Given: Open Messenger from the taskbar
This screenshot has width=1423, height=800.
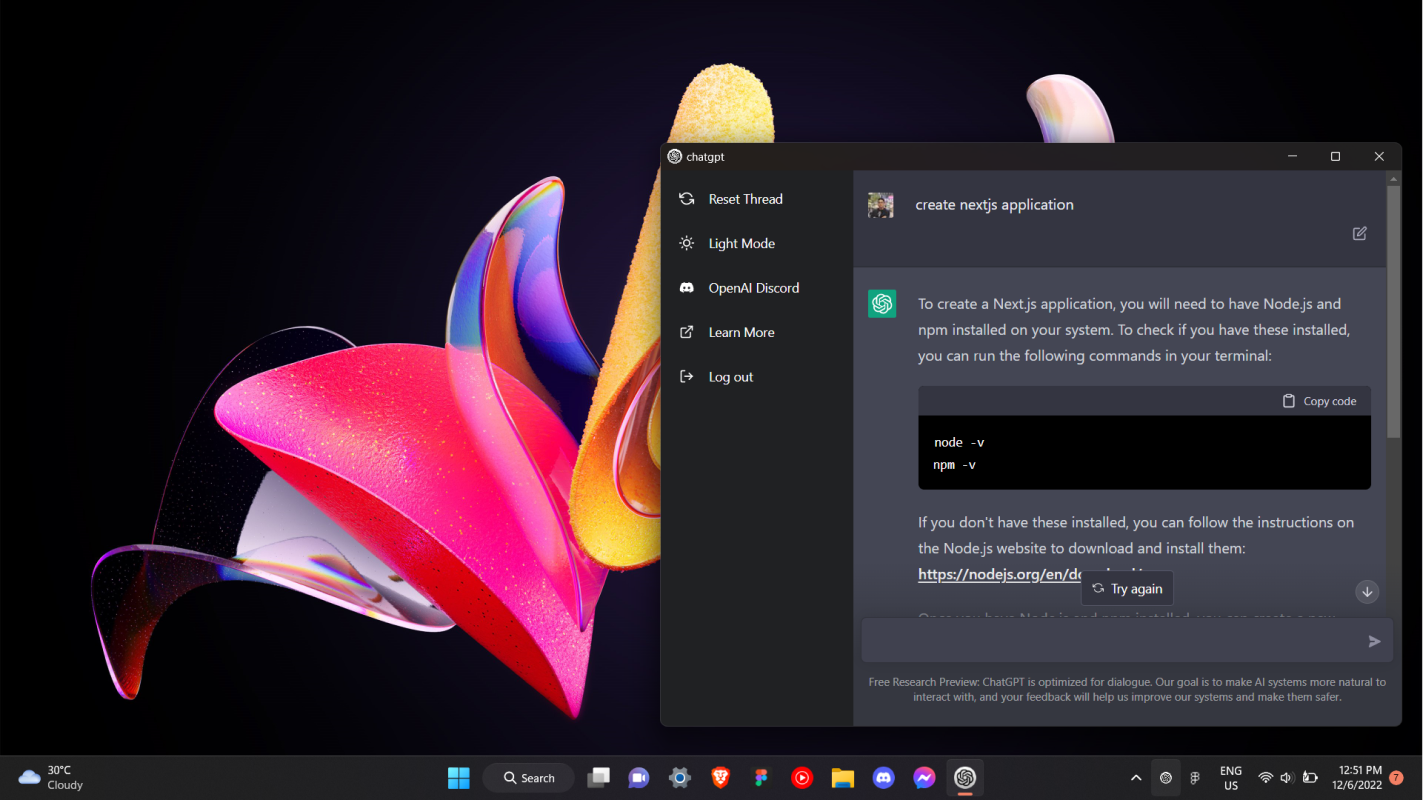Looking at the screenshot, I should point(924,778).
